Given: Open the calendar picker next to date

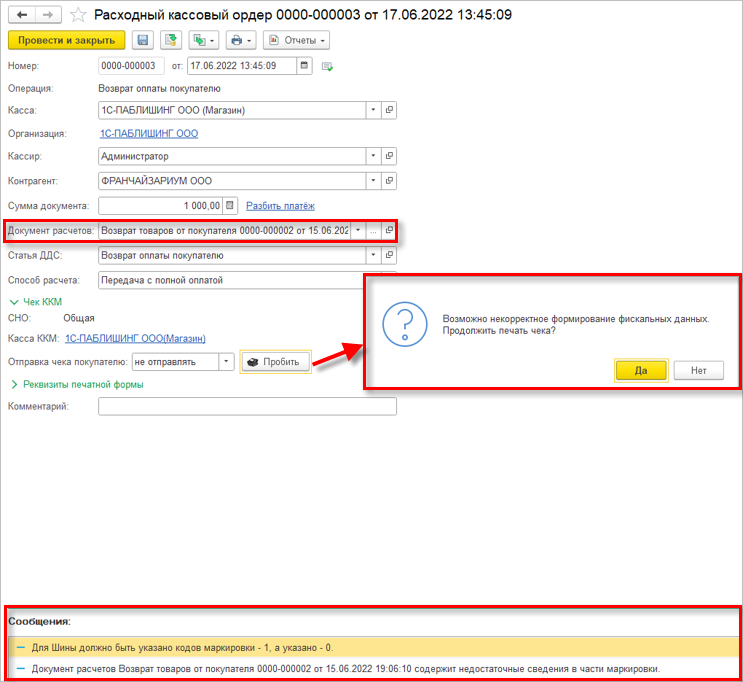Looking at the screenshot, I should pyautogui.click(x=304, y=66).
